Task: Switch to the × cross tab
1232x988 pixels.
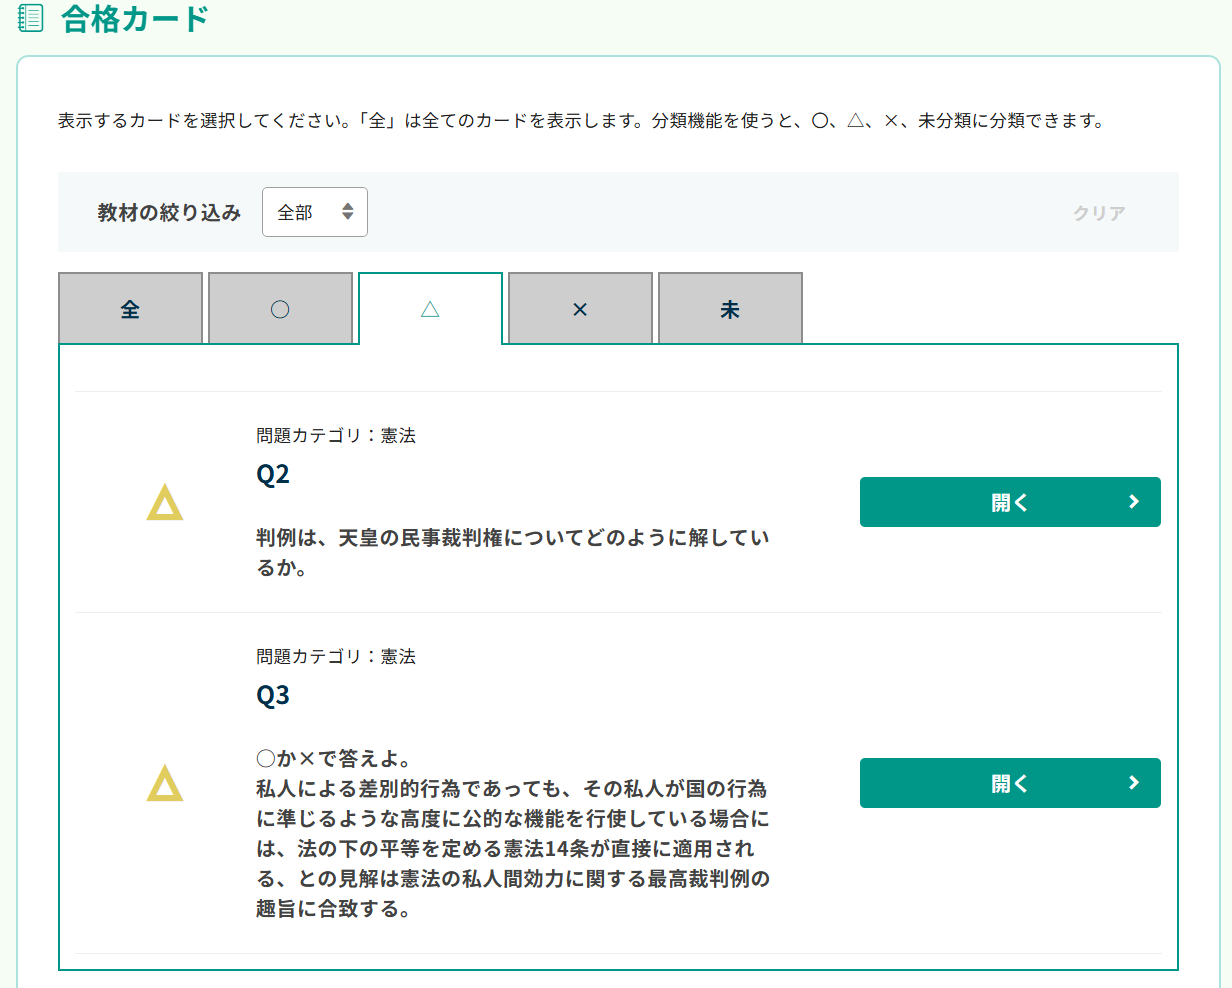Action: tap(580, 309)
